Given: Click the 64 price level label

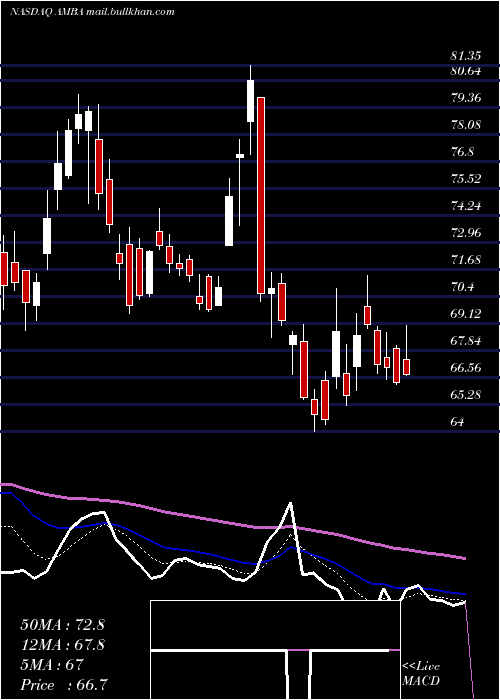Looking at the screenshot, I should (458, 421).
